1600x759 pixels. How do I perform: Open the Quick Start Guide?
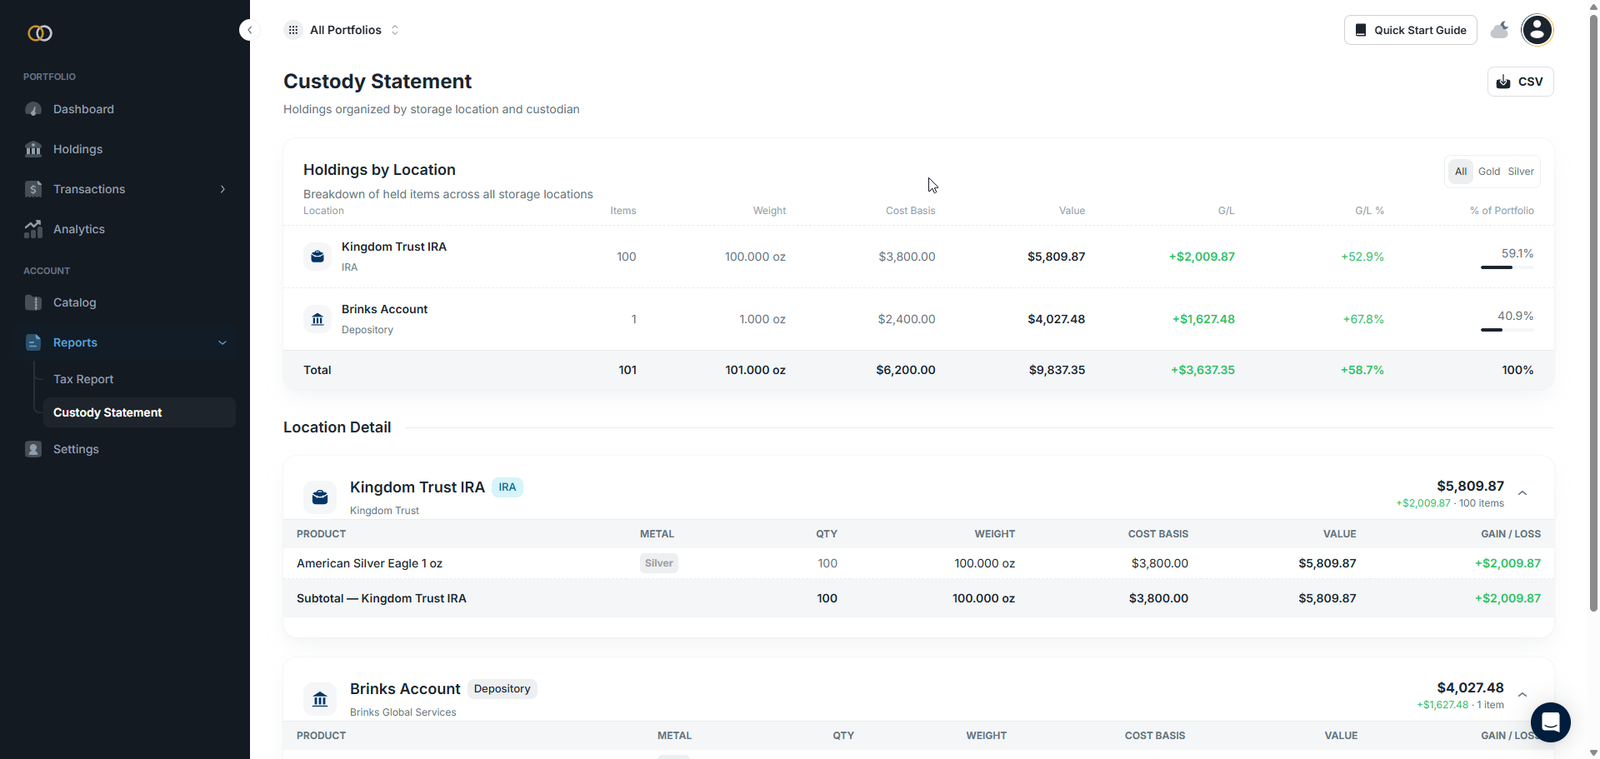(x=1410, y=30)
